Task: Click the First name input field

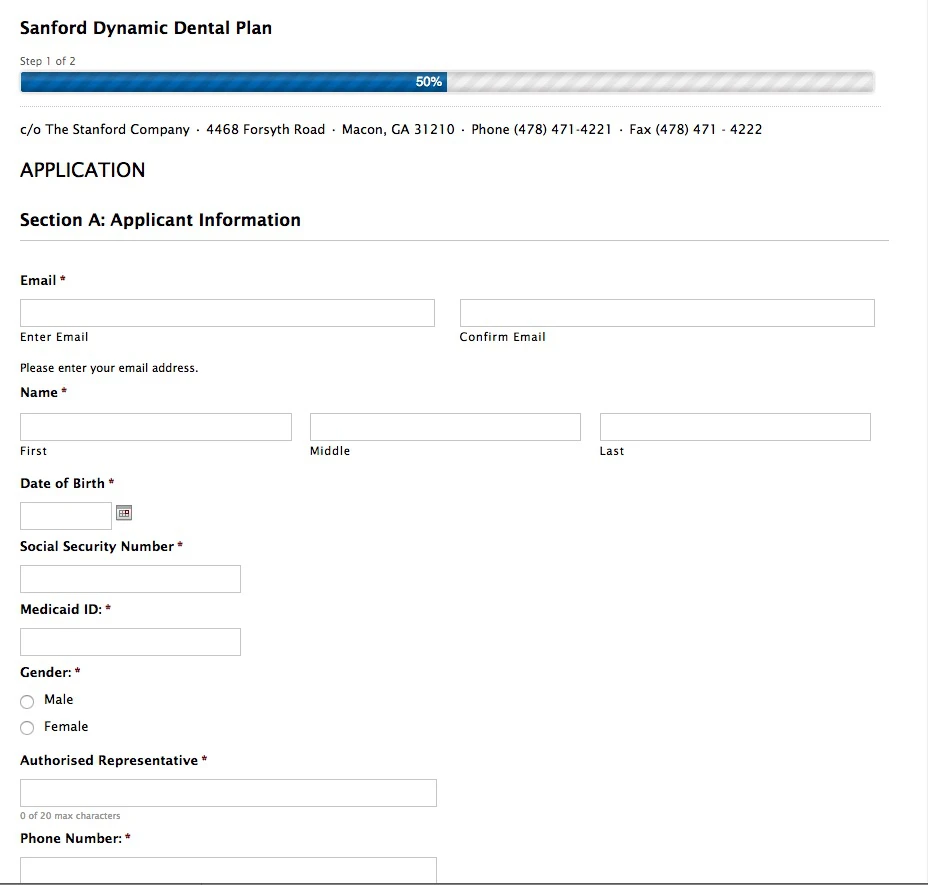Action: click(x=155, y=426)
